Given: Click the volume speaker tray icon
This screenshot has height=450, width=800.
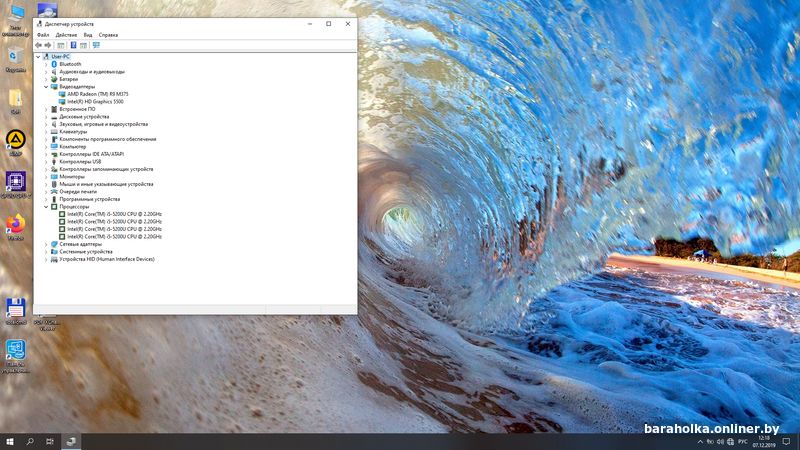Looking at the screenshot, I should click(x=720, y=442).
